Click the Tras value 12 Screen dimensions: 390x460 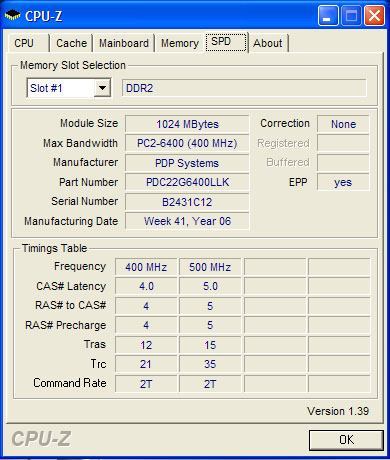click(146, 345)
